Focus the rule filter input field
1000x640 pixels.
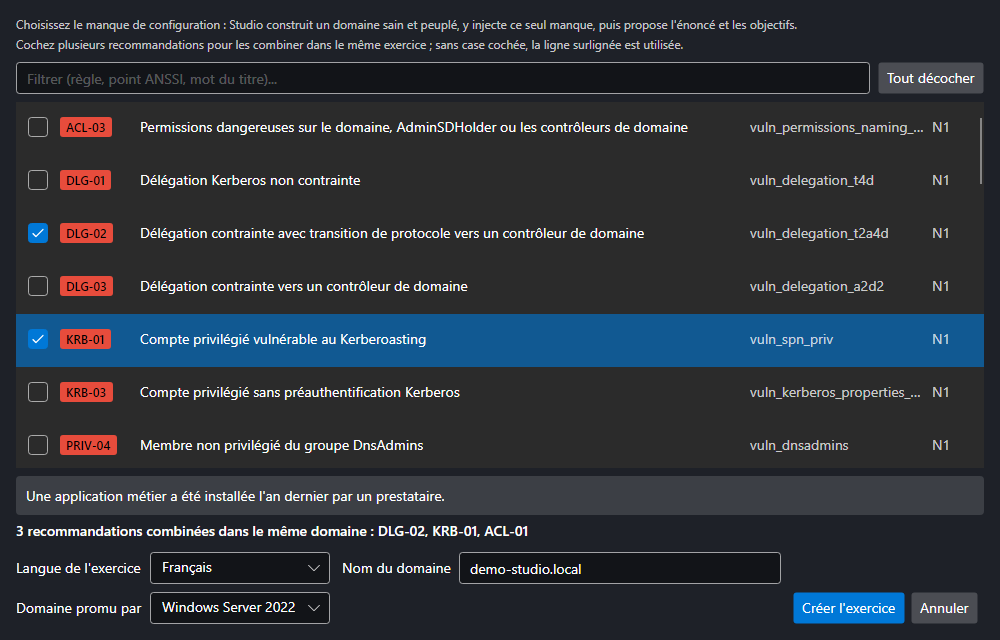[443, 78]
